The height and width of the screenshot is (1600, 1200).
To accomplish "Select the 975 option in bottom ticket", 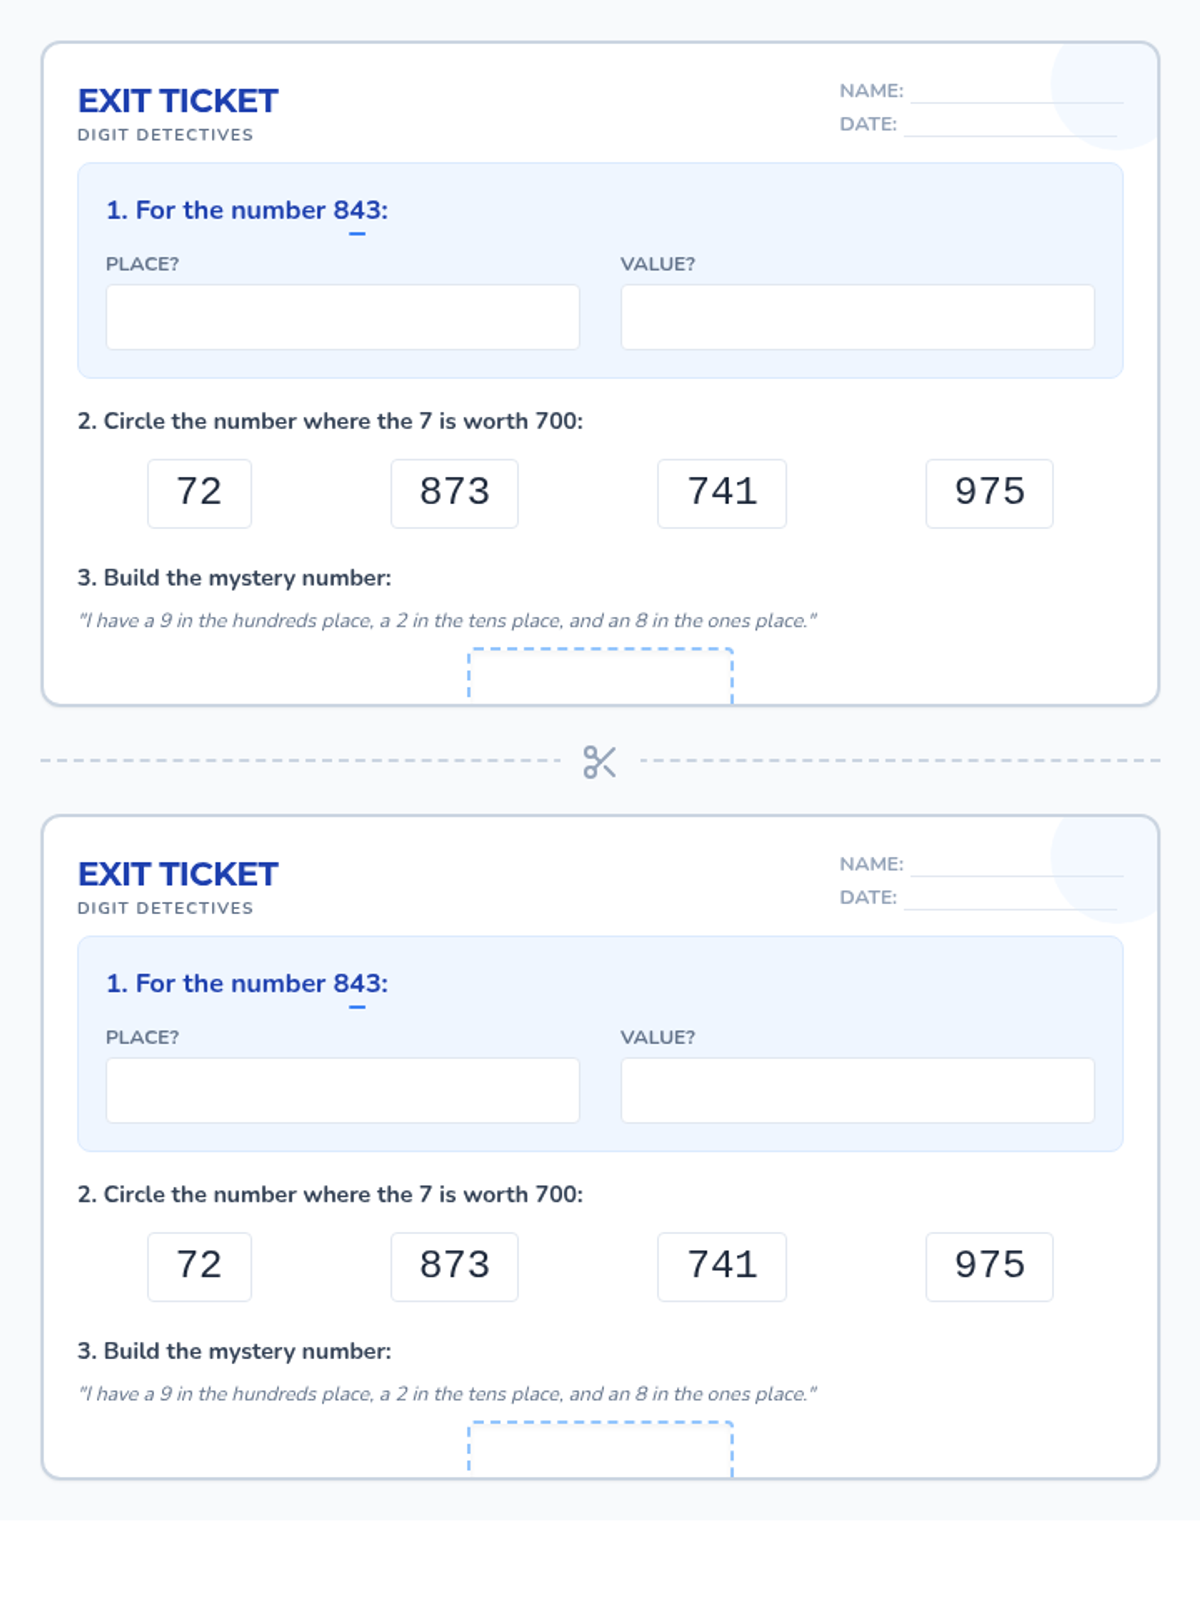I will pos(989,1266).
